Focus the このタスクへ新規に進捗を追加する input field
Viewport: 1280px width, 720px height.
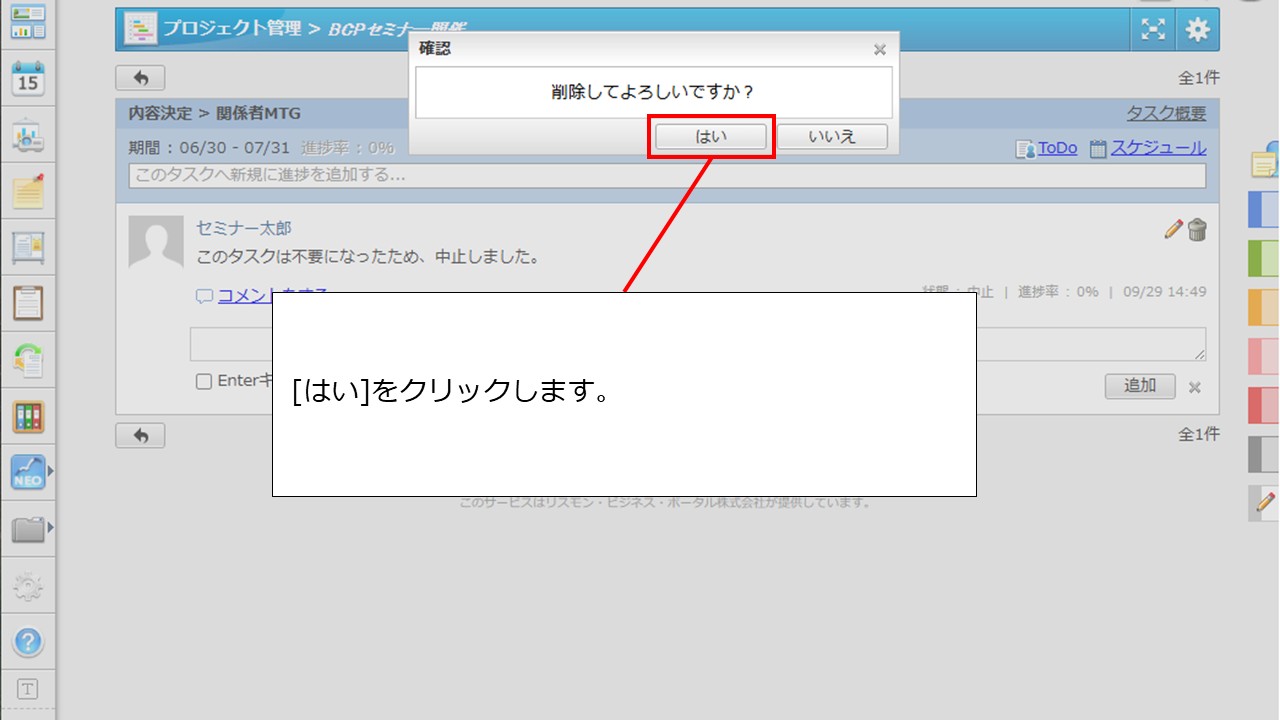pyautogui.click(x=667, y=176)
